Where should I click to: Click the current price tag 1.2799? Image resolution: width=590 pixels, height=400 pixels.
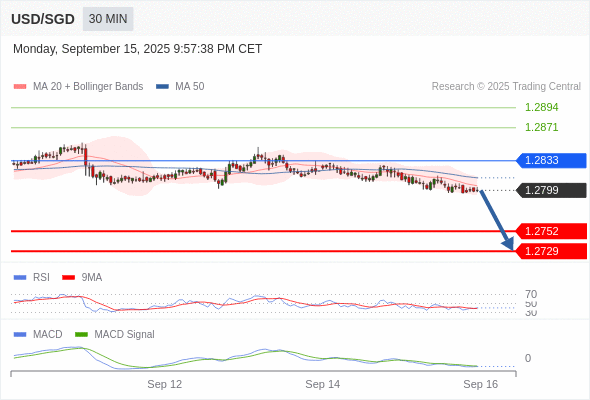tap(551, 190)
